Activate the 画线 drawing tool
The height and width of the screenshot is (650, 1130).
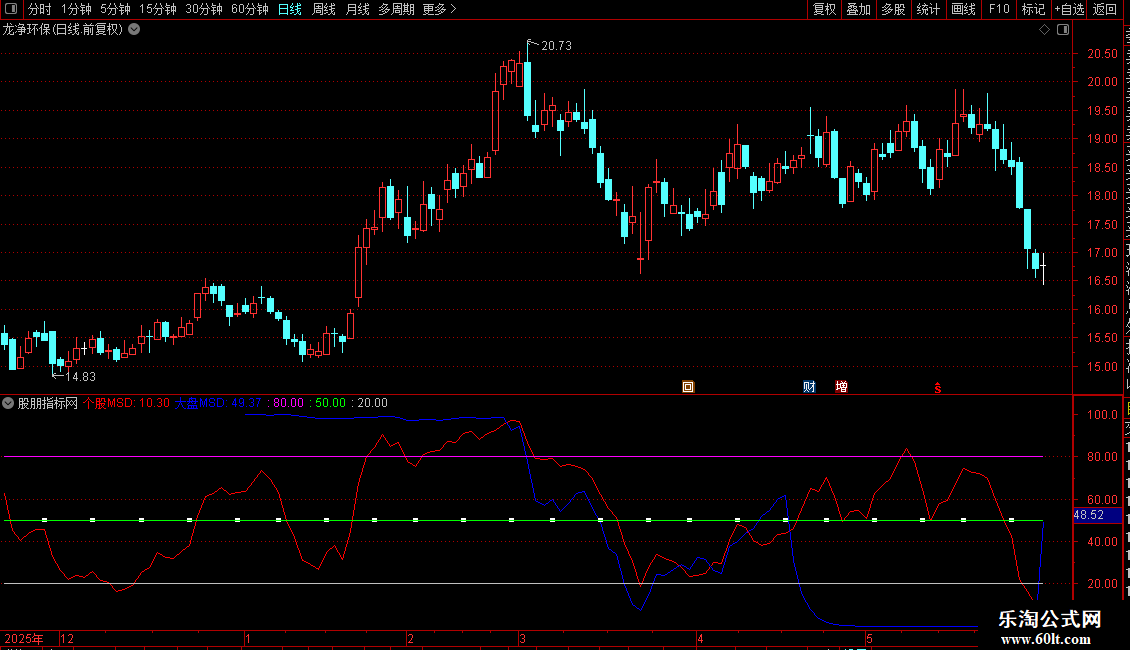click(x=963, y=9)
